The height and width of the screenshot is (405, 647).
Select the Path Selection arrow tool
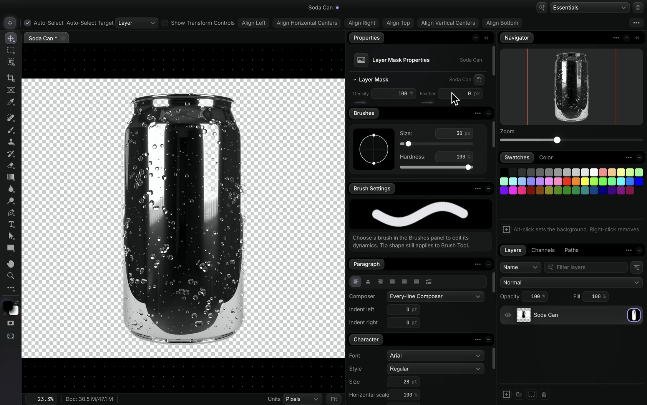pyautogui.click(x=11, y=236)
